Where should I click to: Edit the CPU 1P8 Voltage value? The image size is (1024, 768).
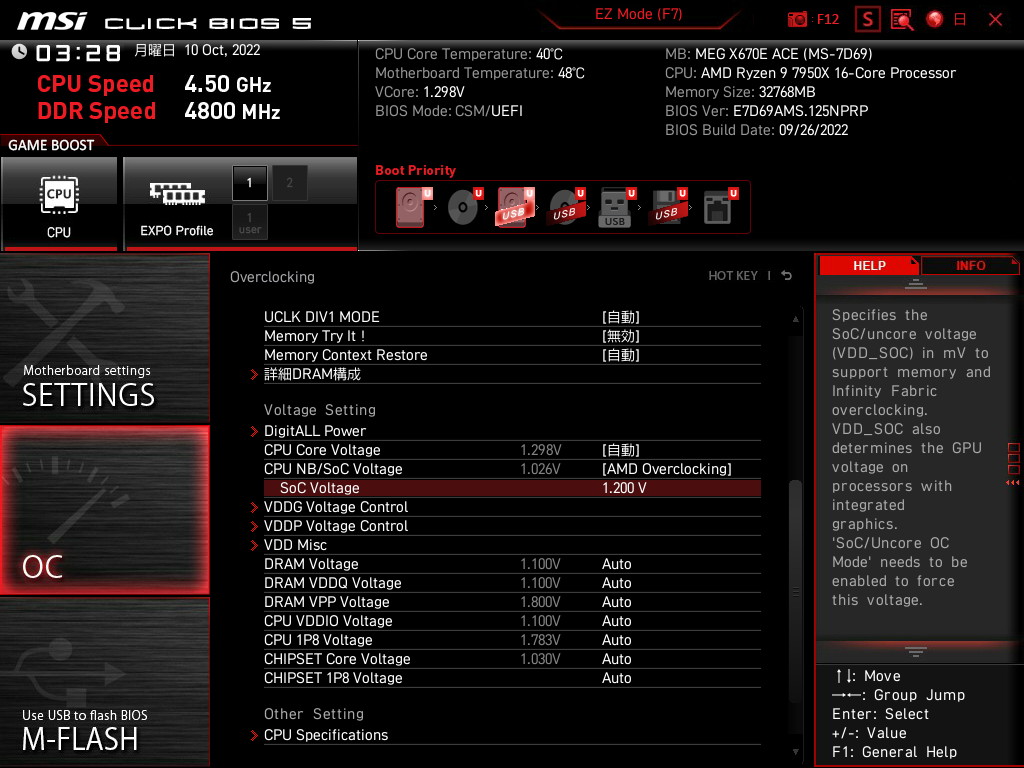pyautogui.click(x=616, y=639)
